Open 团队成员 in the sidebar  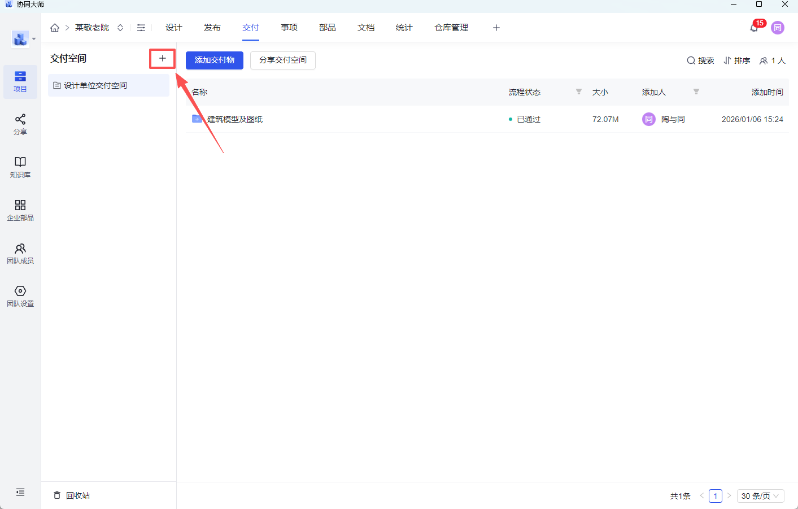point(20,252)
